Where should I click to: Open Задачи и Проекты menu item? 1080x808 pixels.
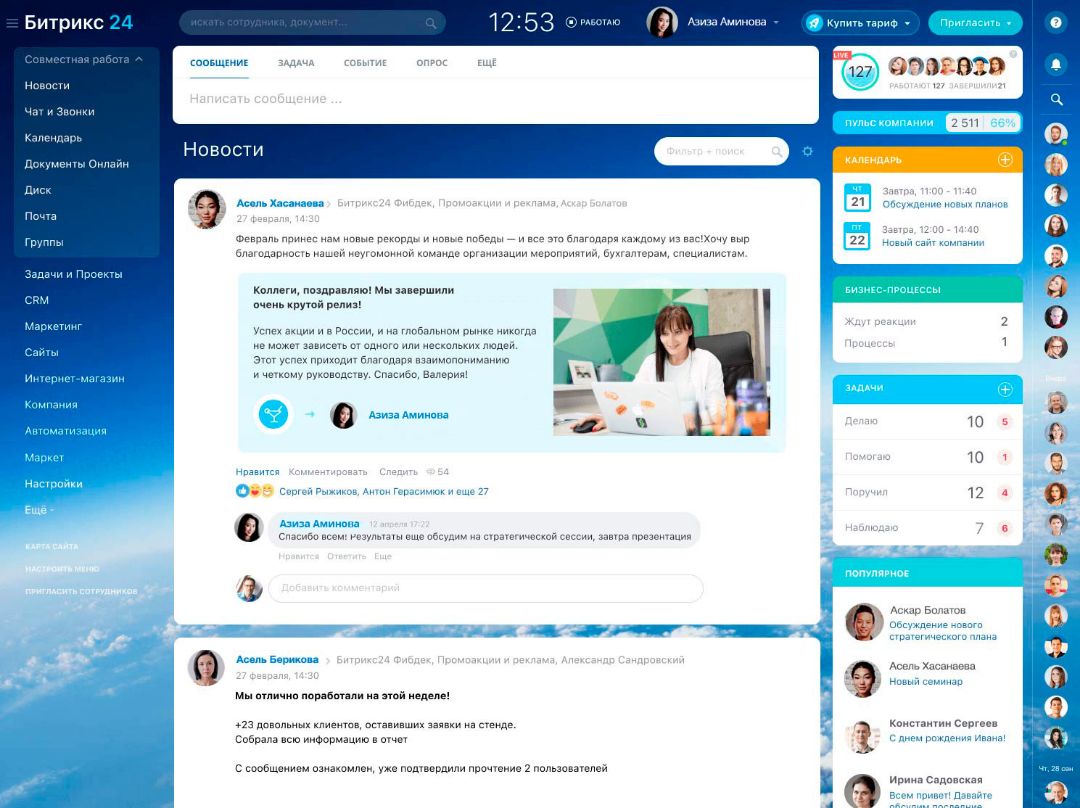pos(74,274)
